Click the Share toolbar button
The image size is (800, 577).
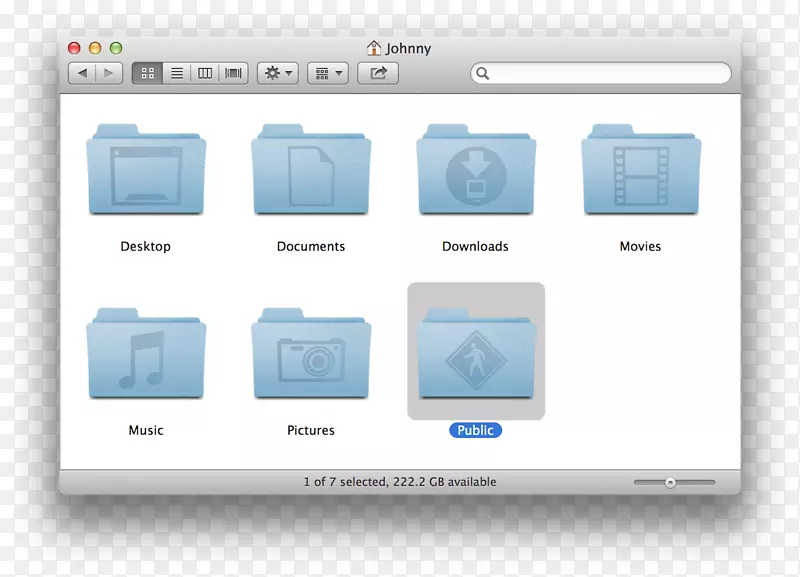click(378, 73)
